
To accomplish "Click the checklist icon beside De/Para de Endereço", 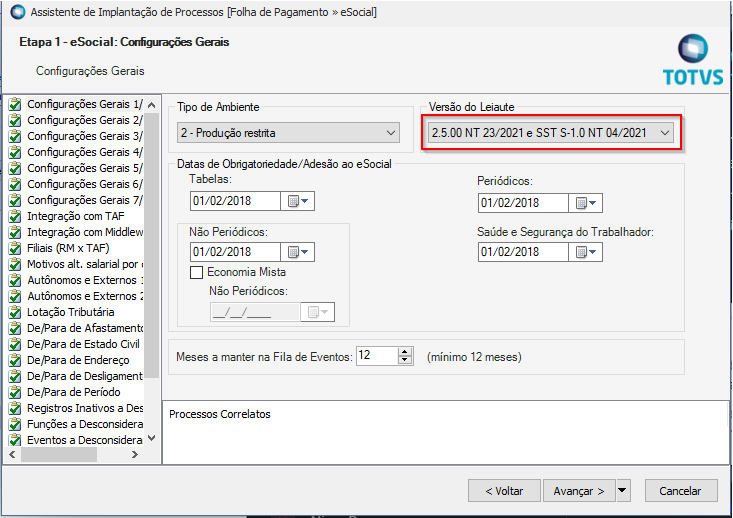I will pyautogui.click(x=15, y=360).
